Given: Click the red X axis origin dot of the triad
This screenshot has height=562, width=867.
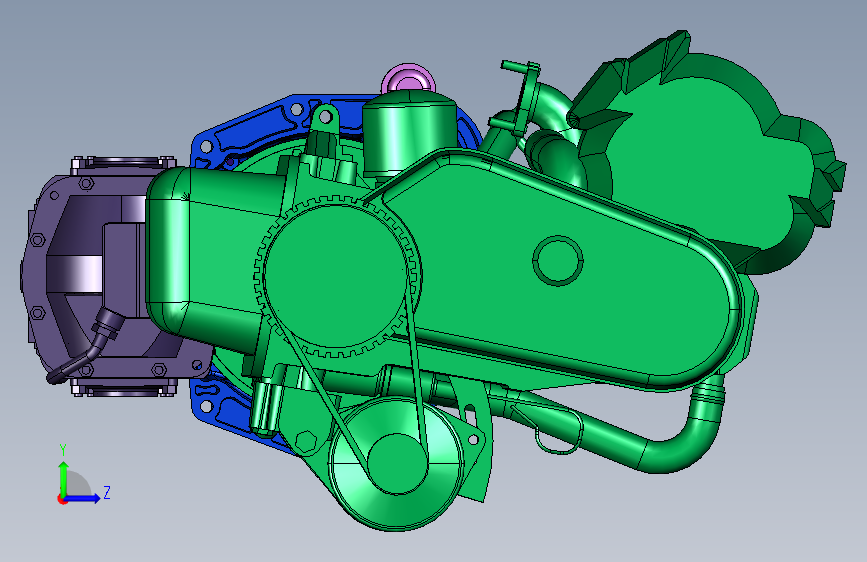Looking at the screenshot, I should point(61,499).
